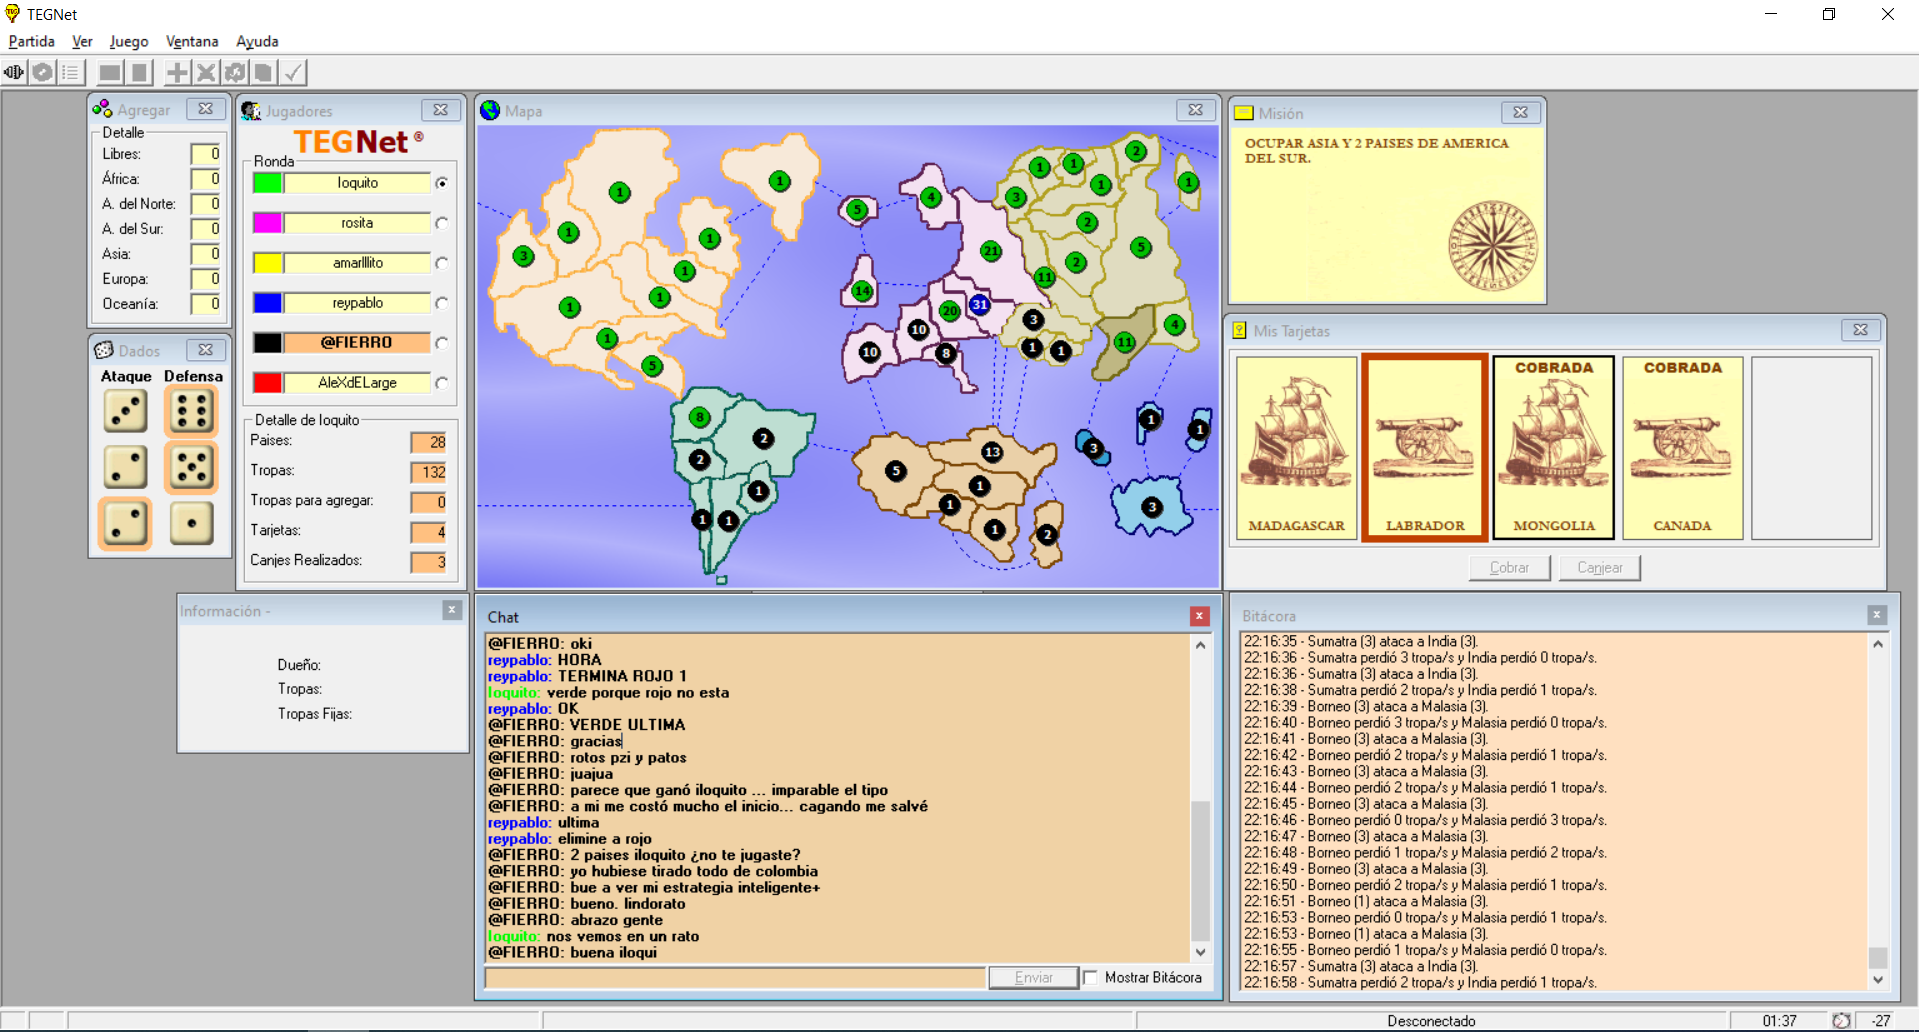Viewport: 1919px width, 1032px height.
Task: Click the Jugadores panel players icon
Action: [x=251, y=110]
